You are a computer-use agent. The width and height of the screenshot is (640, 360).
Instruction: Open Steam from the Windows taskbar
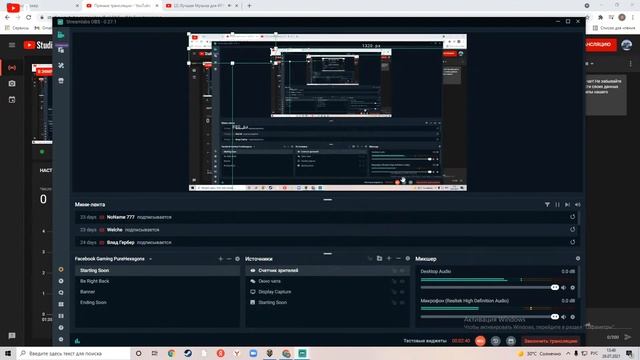point(188,353)
